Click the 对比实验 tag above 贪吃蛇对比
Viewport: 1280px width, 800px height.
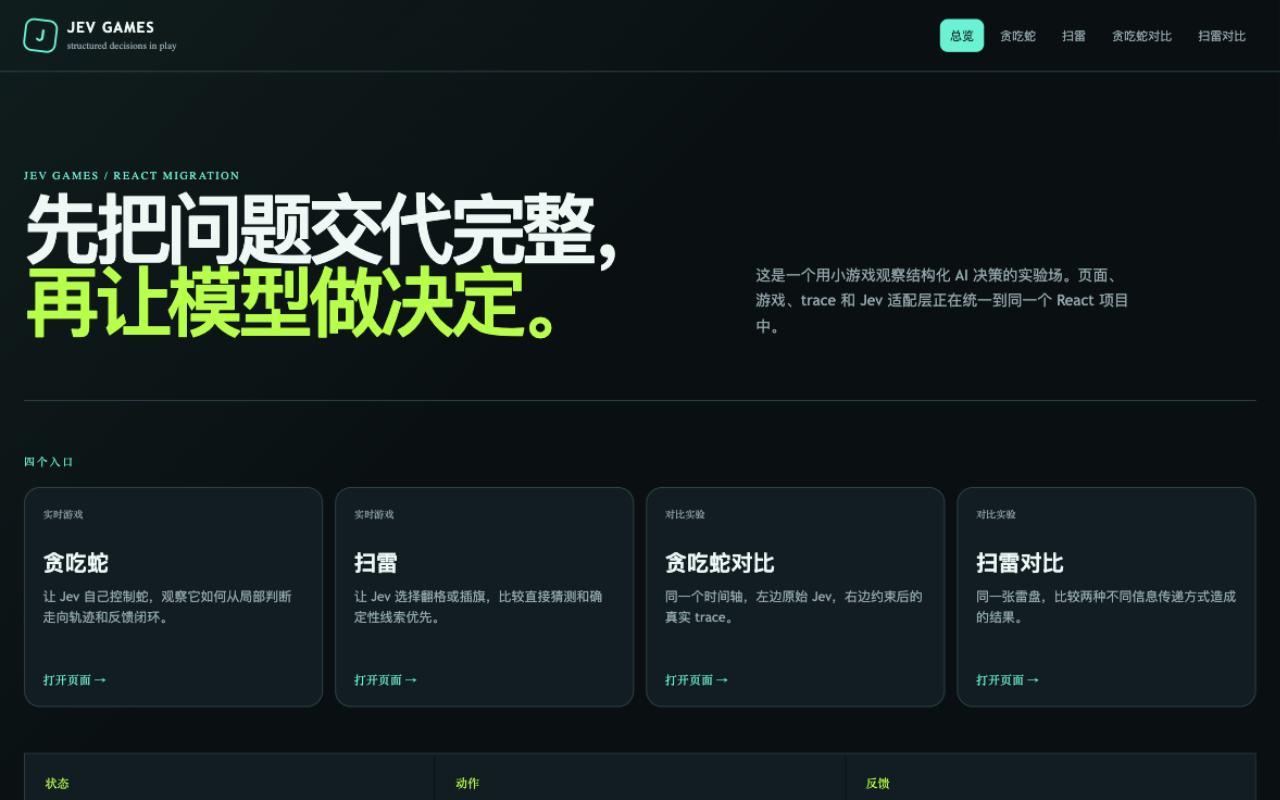685,515
